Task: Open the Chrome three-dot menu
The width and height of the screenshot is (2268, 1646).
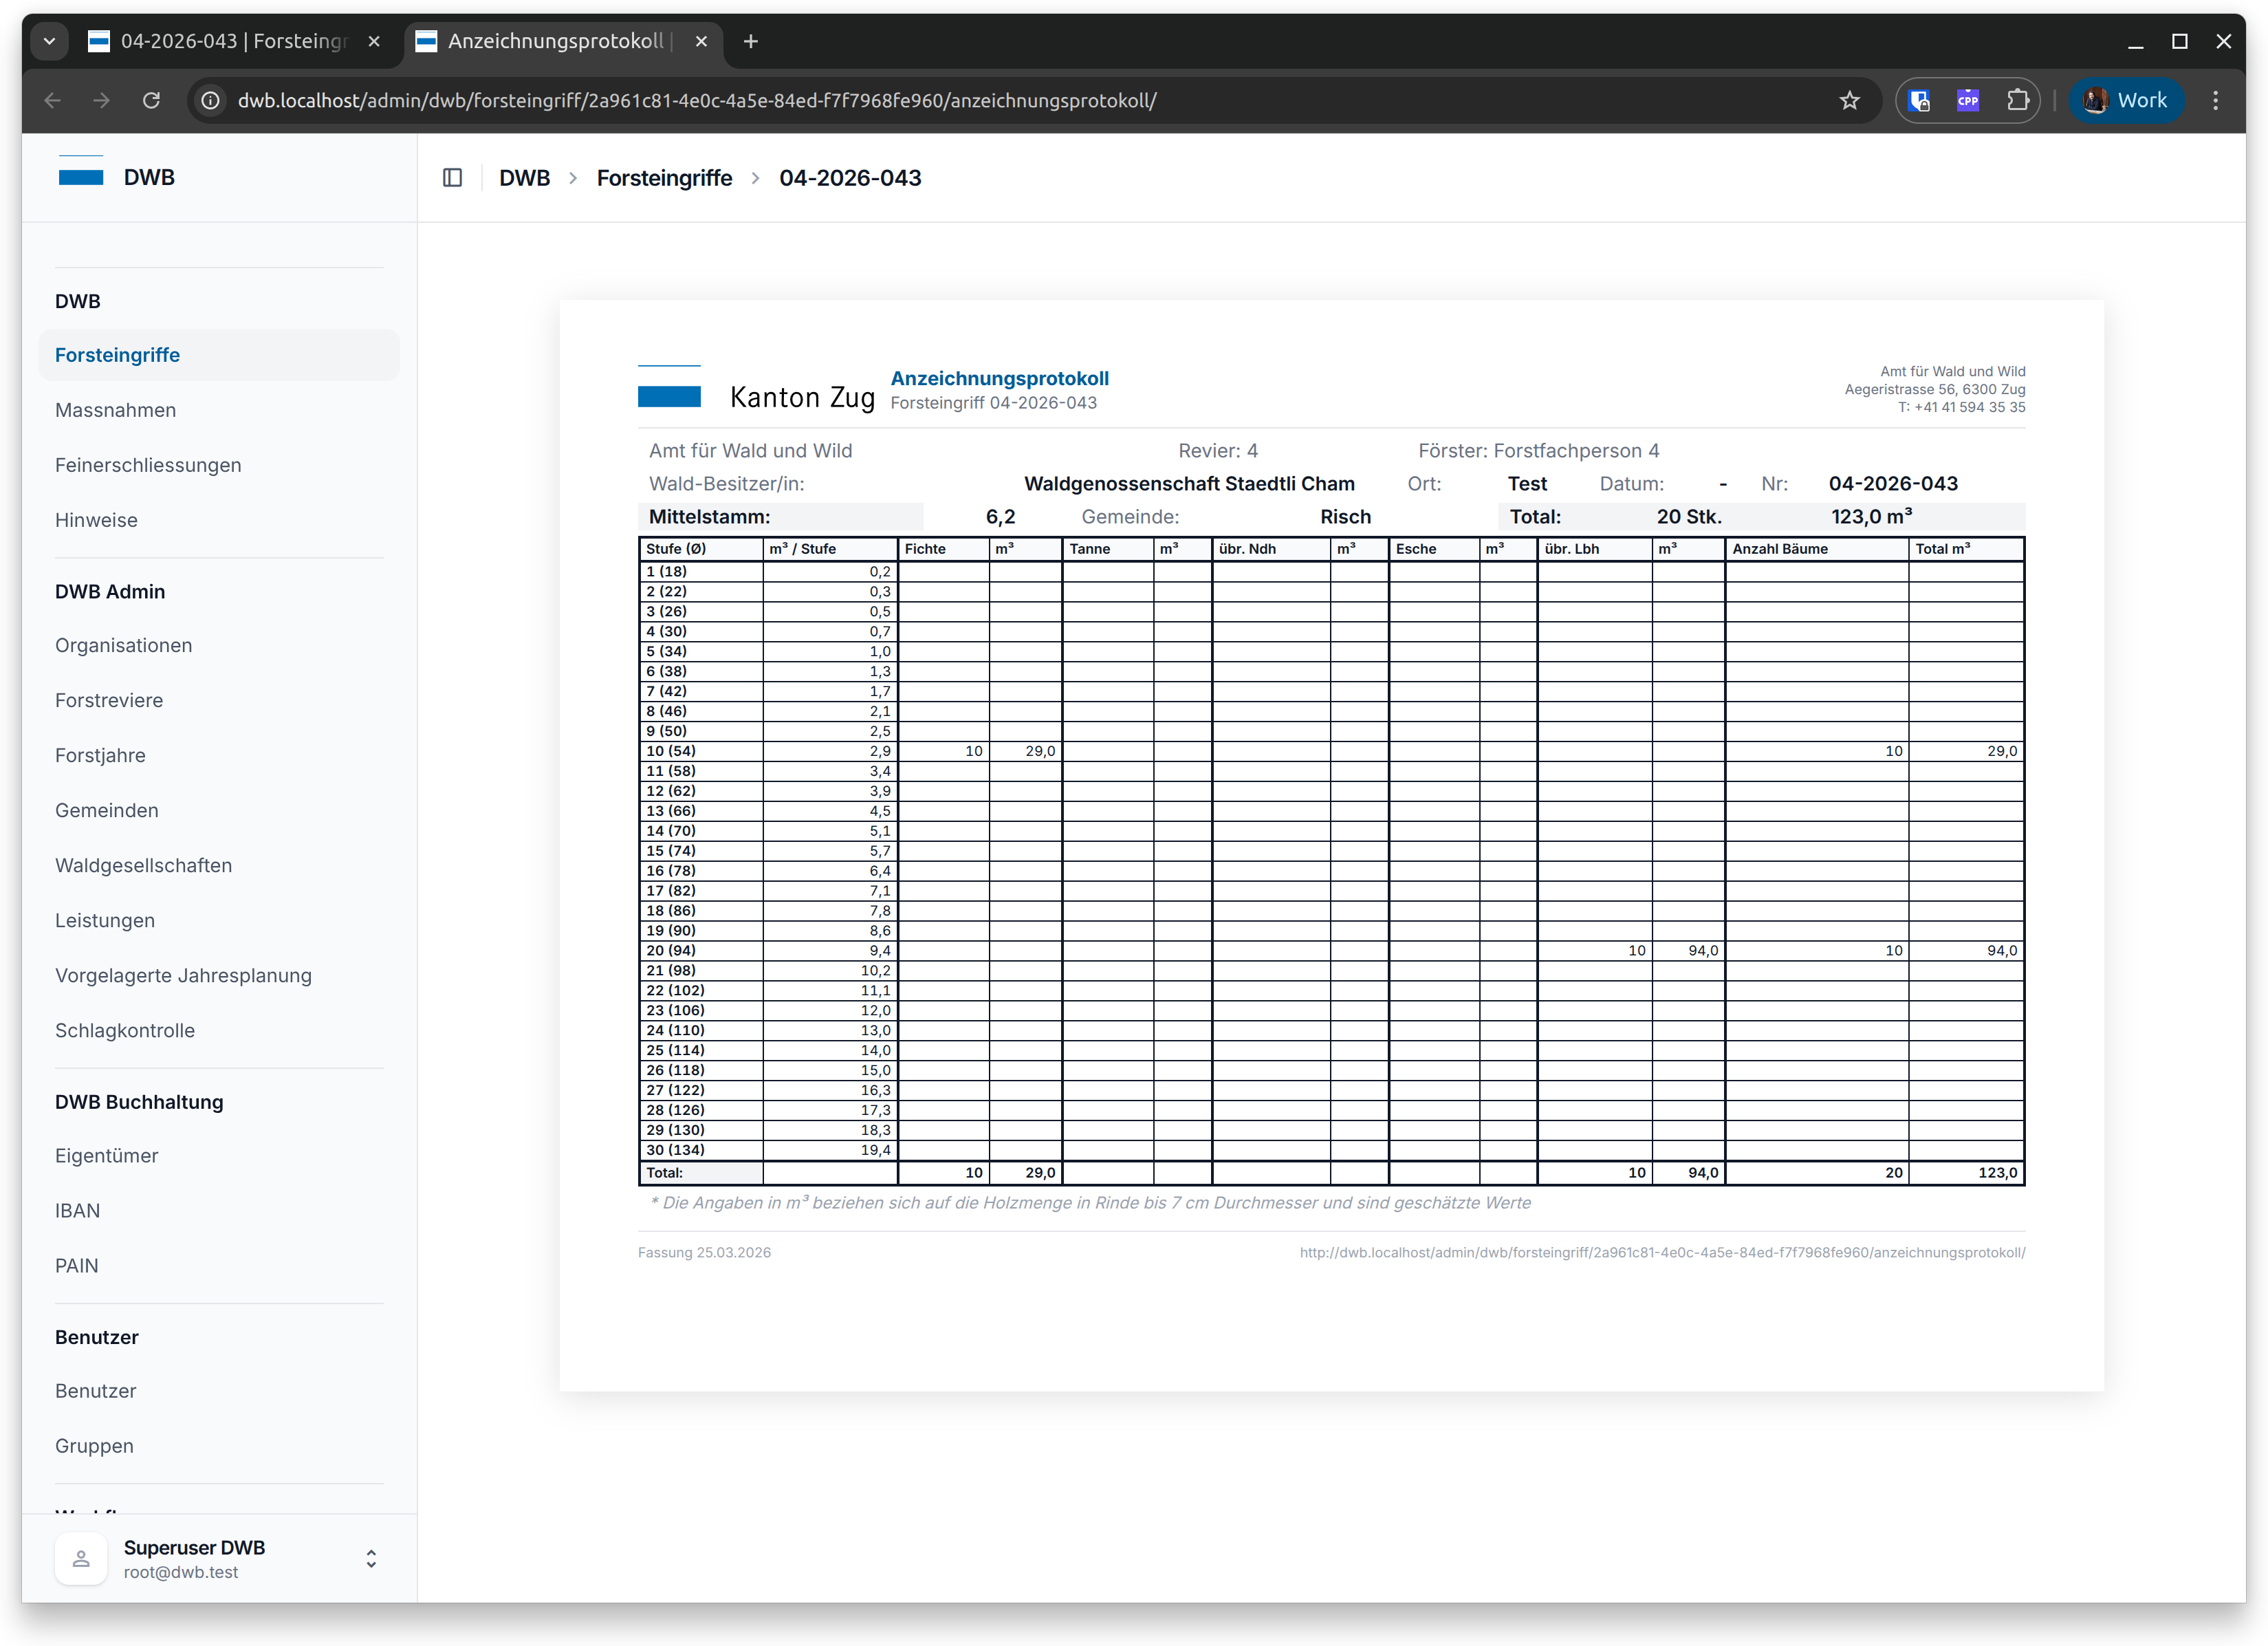Action: [x=2215, y=100]
